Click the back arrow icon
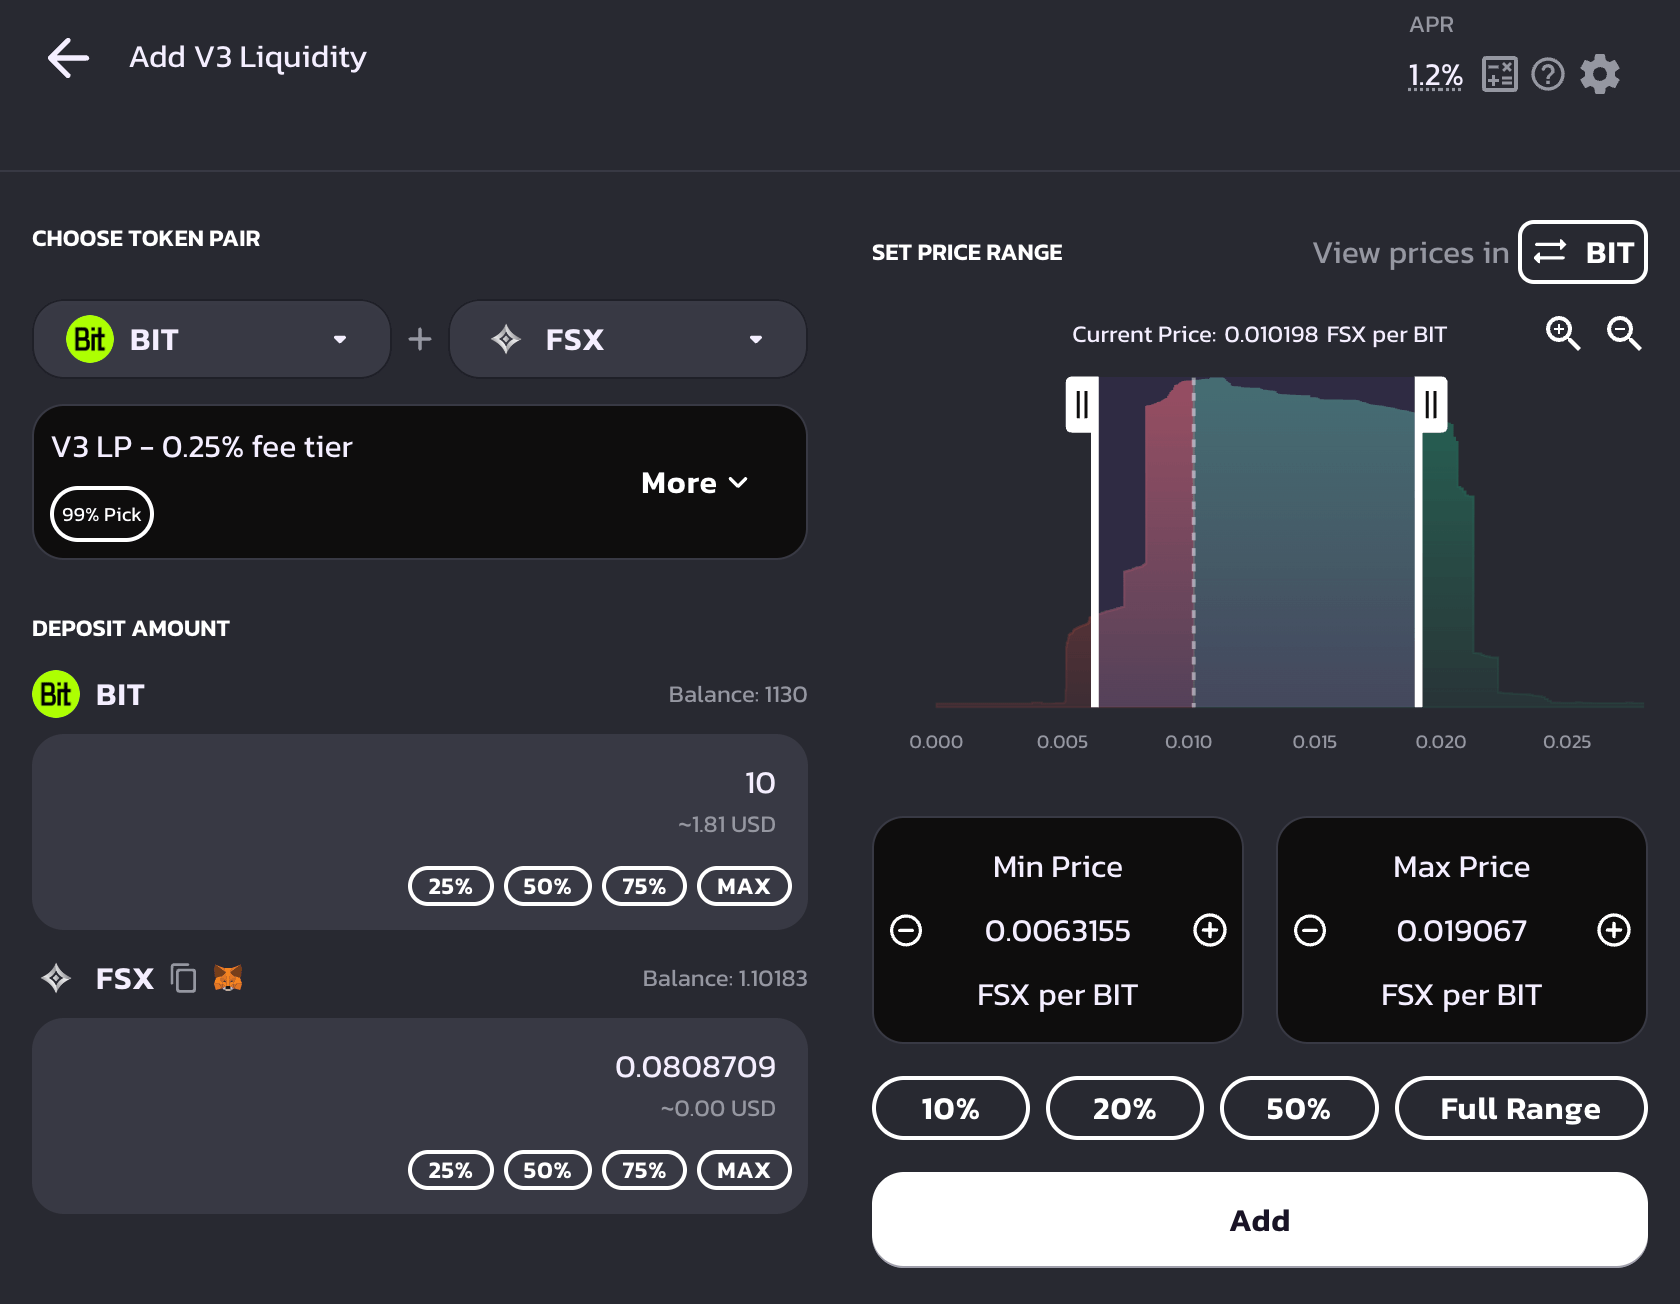This screenshot has height=1304, width=1680. coord(68,58)
